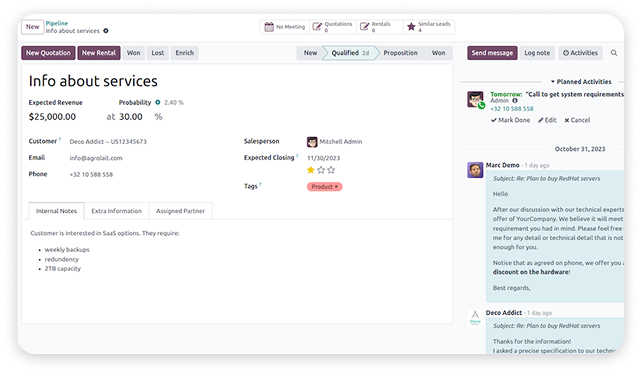
Task: Switch to Assigned Partner tab
Action: tap(180, 211)
